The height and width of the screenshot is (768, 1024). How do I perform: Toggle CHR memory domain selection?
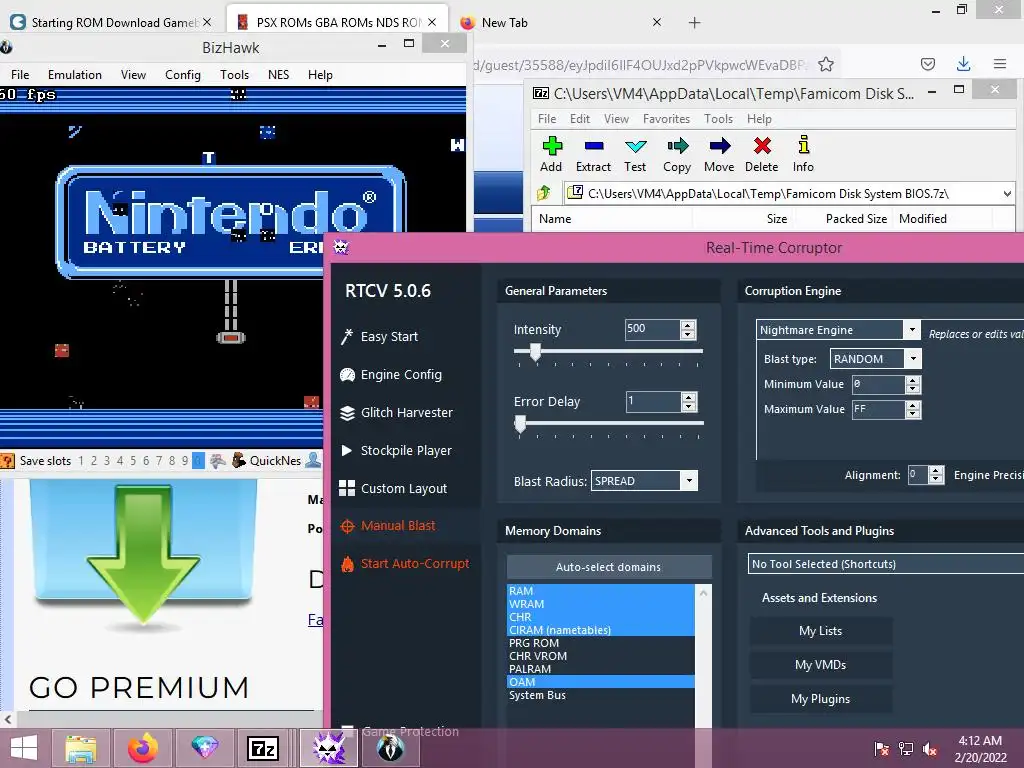coord(601,617)
